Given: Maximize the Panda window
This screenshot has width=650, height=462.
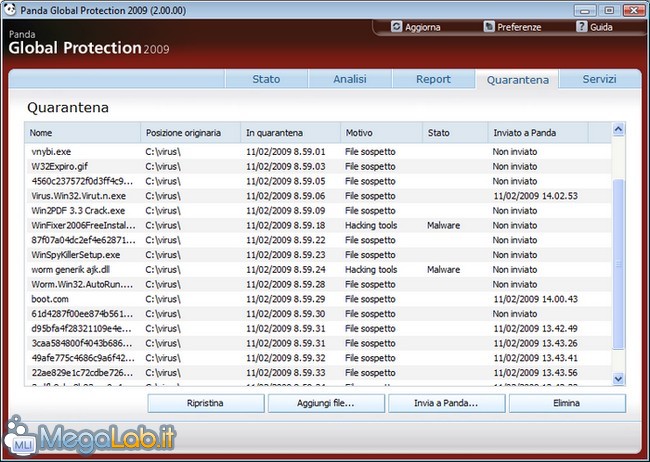Looking at the screenshot, I should (x=609, y=10).
